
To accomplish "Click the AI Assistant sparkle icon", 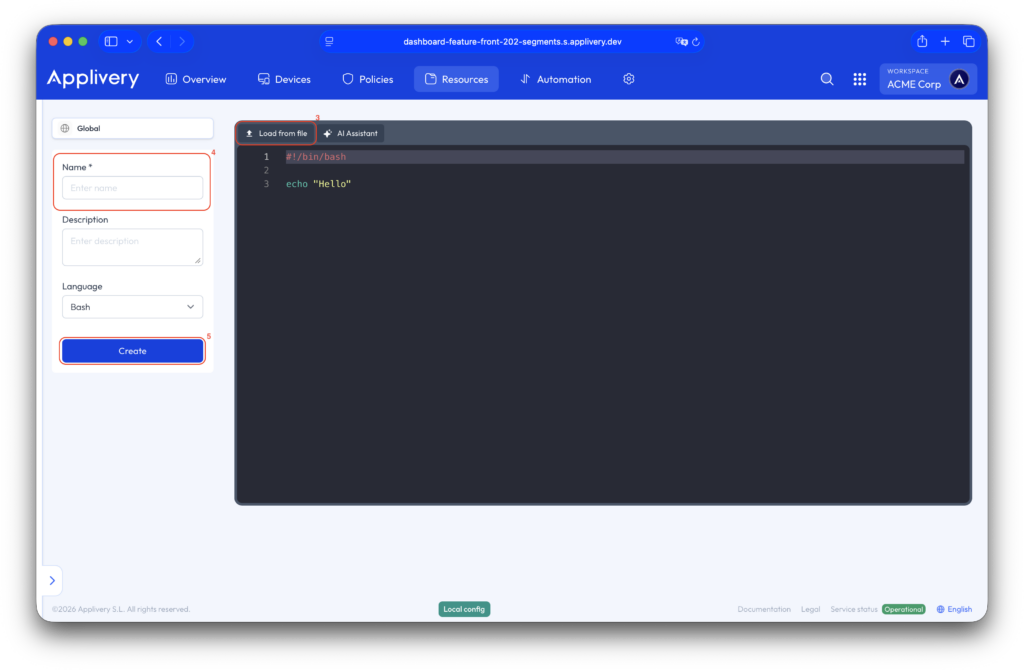I will point(330,132).
